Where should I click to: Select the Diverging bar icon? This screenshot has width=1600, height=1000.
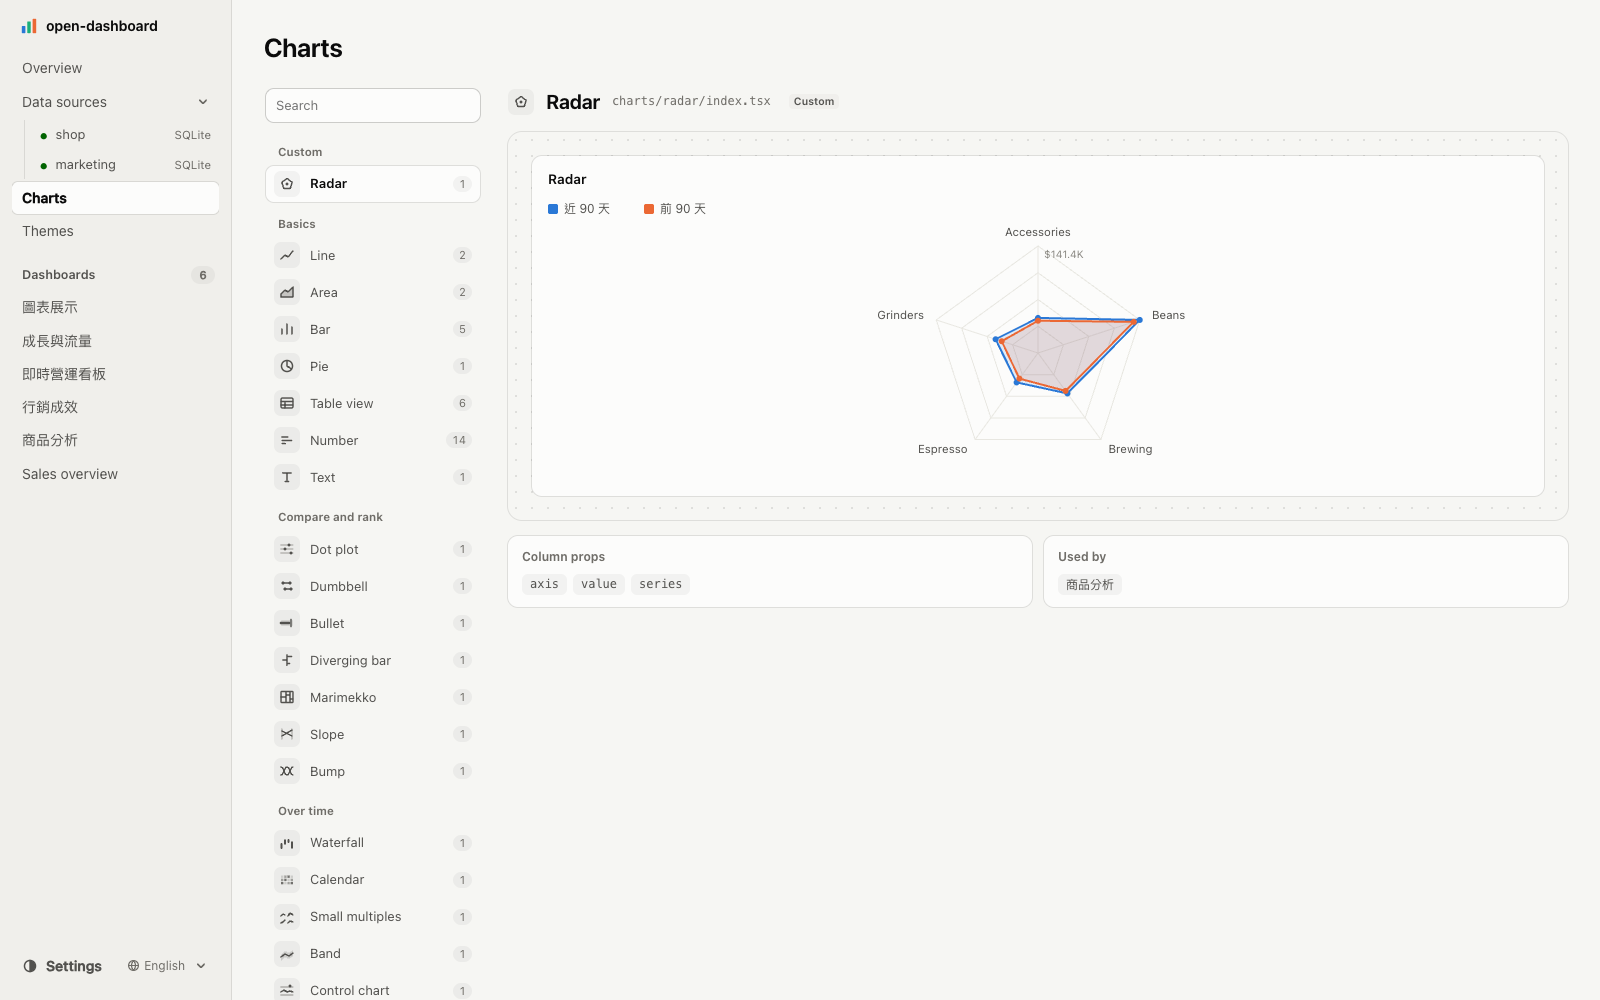click(287, 660)
